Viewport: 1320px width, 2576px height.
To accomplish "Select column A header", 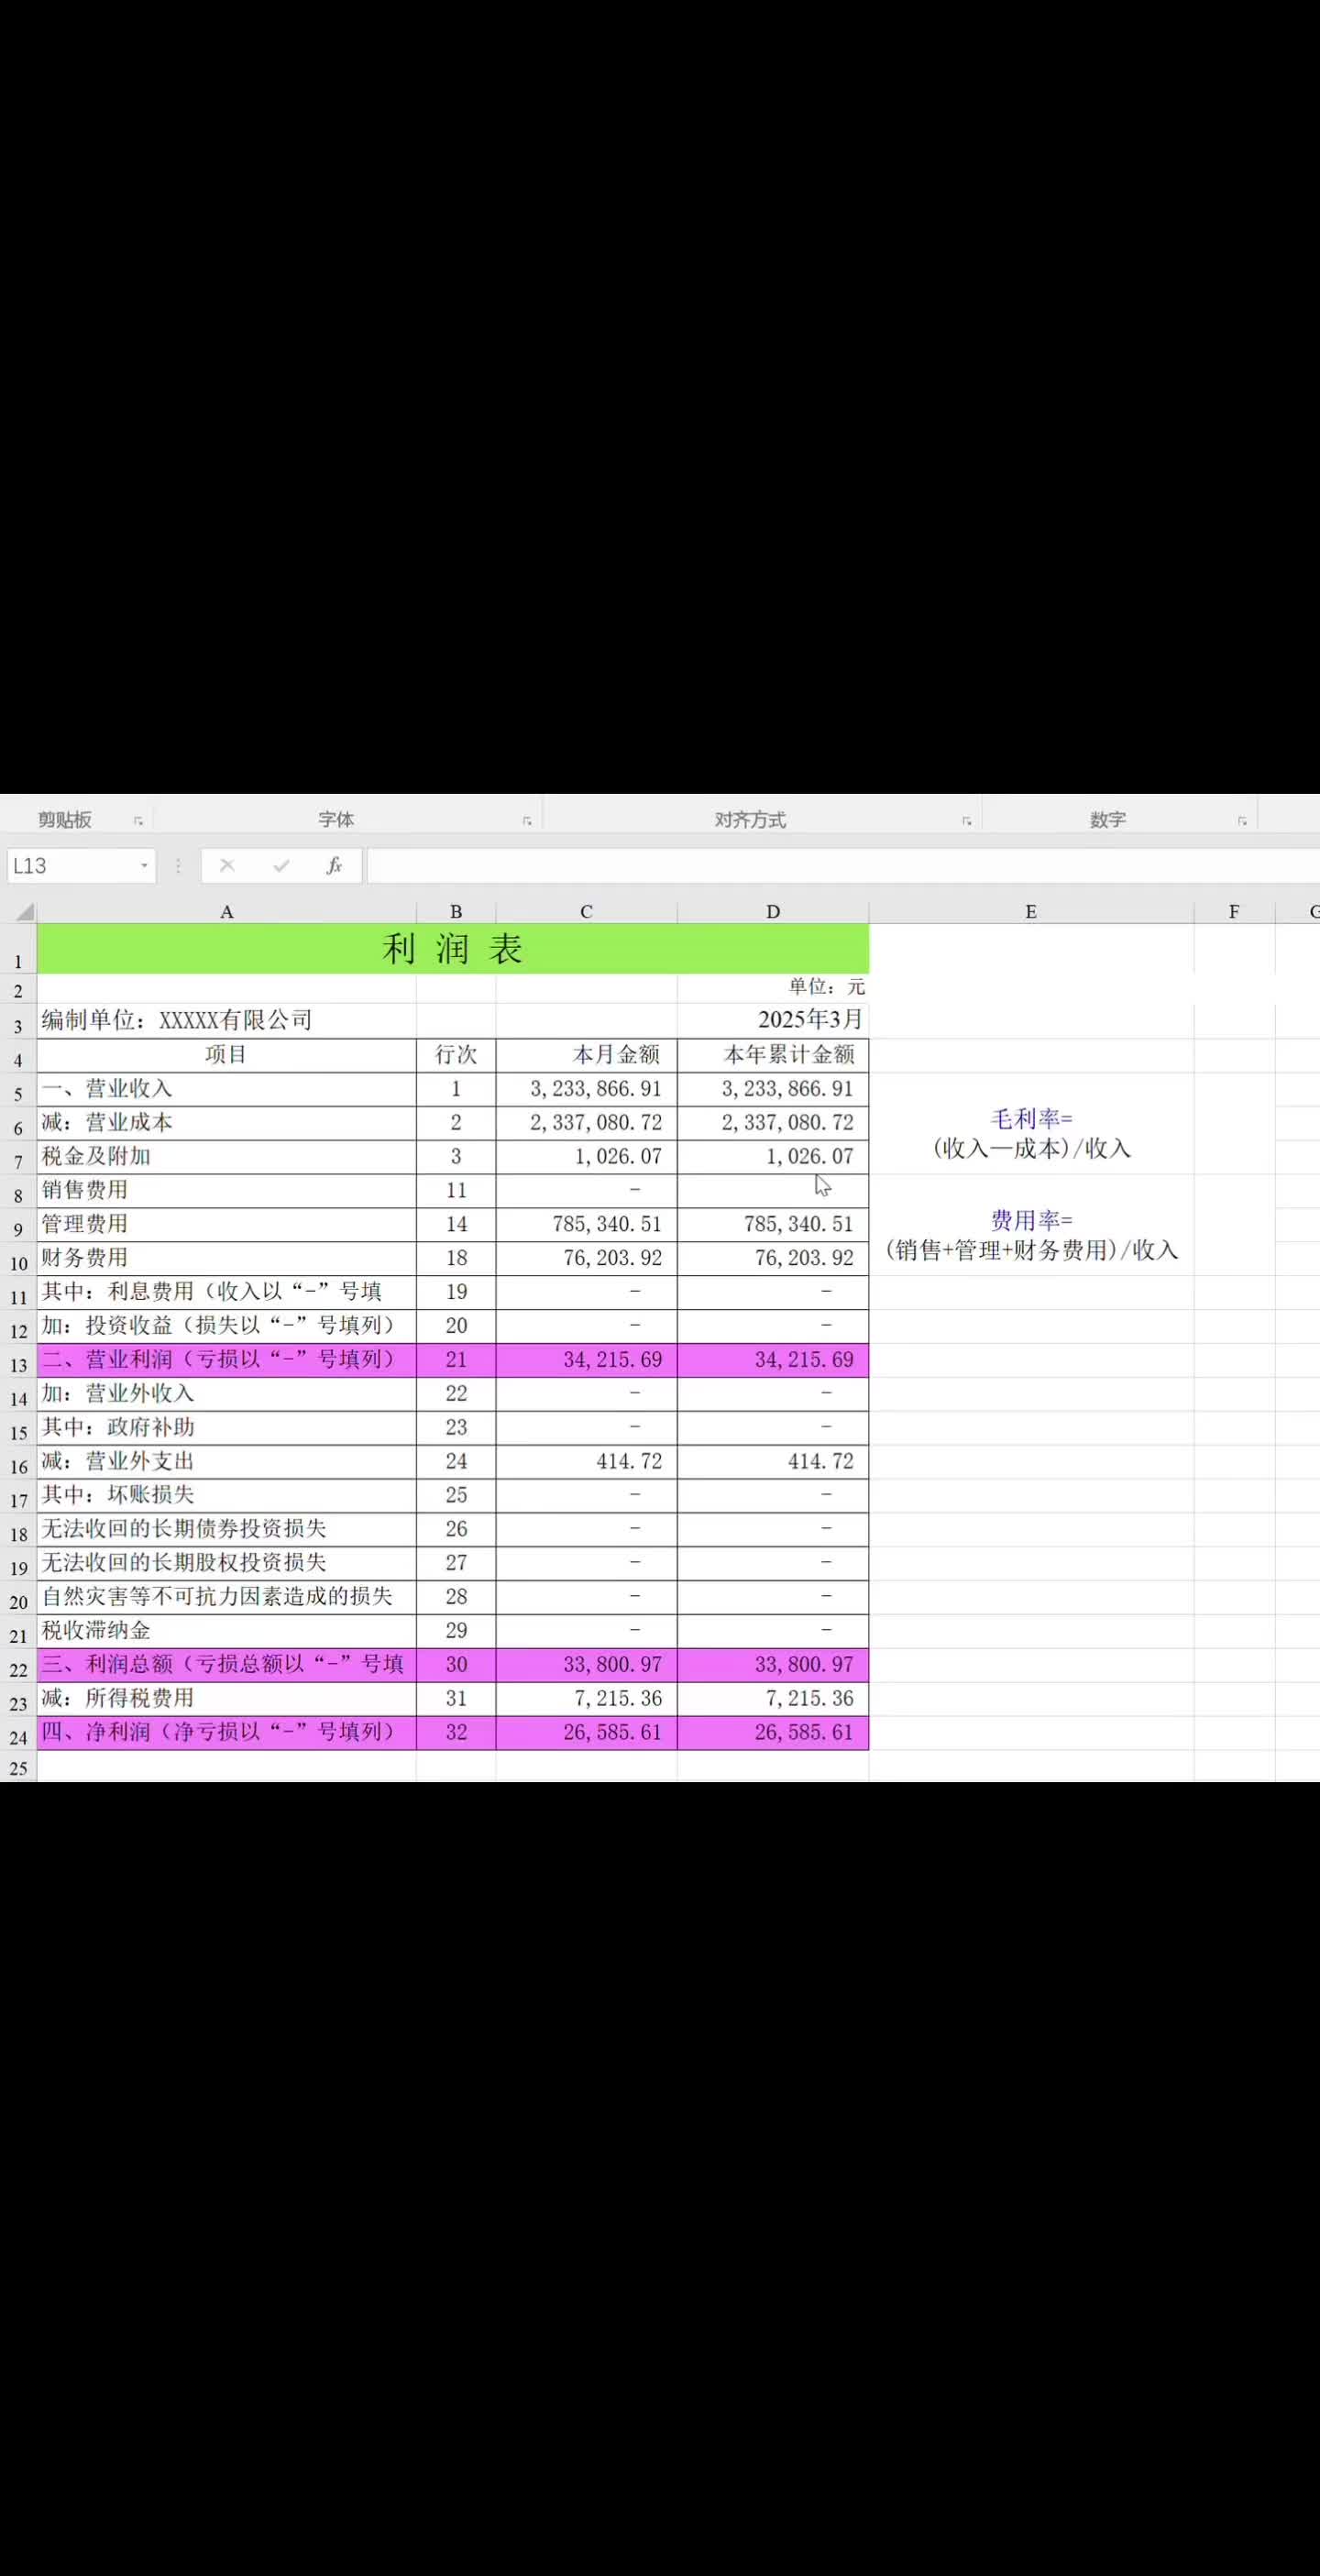I will tap(227, 912).
